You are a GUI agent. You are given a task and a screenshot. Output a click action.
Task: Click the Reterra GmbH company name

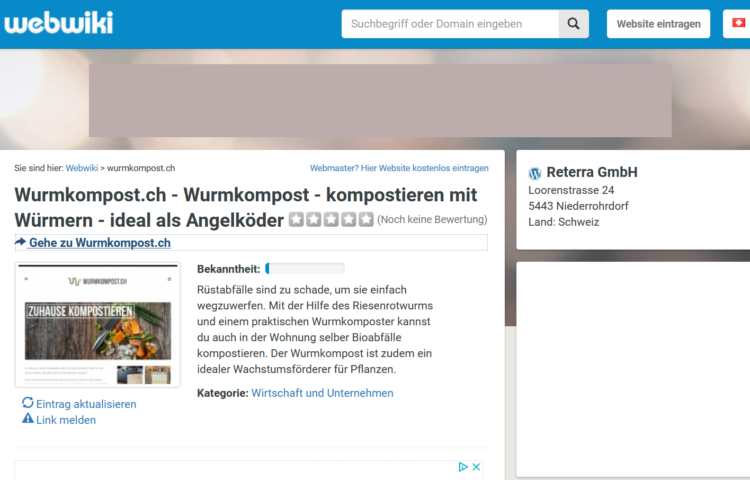(x=592, y=172)
